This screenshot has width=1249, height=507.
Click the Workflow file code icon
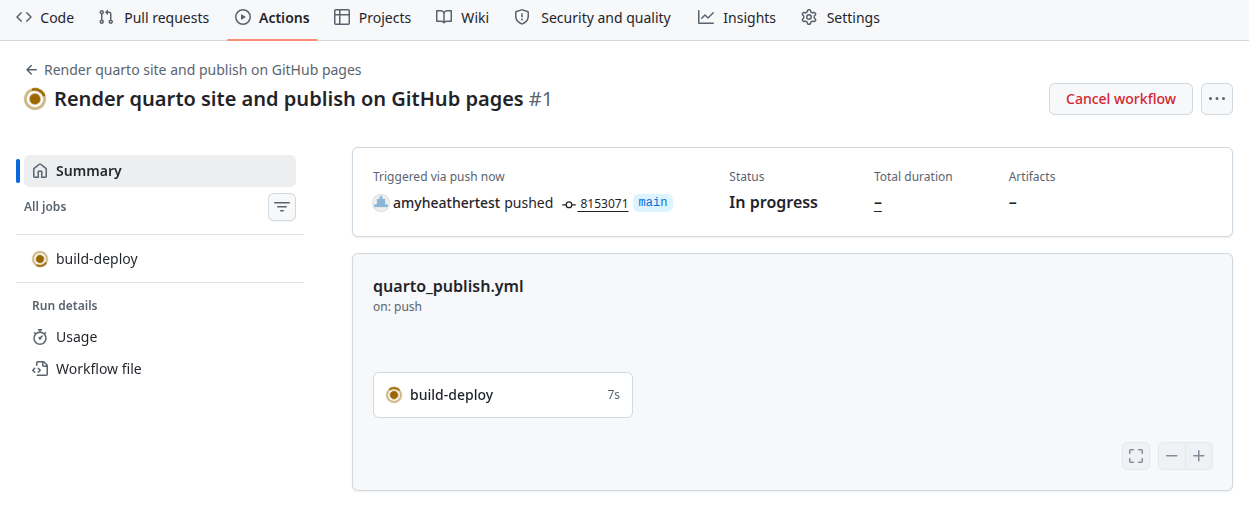coord(40,369)
